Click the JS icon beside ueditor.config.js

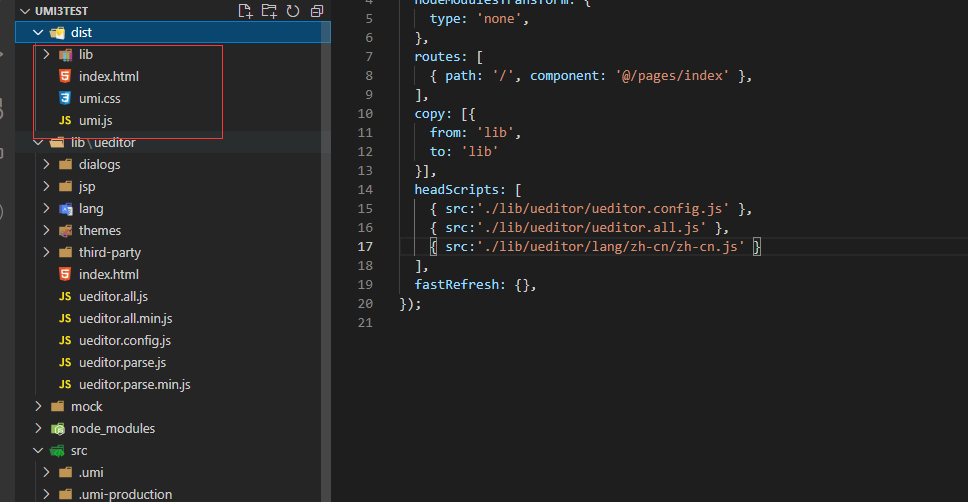[x=65, y=340]
